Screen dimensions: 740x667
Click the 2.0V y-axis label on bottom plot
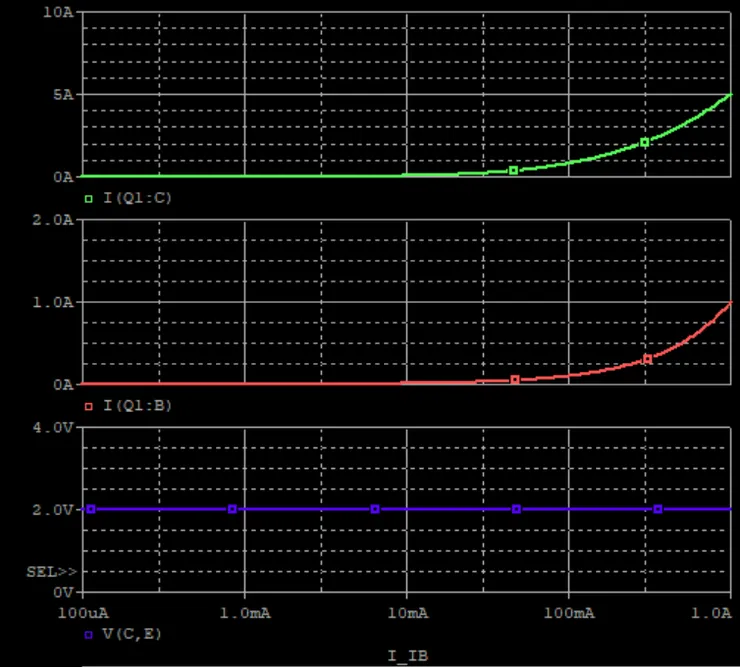pyautogui.click(x=53, y=510)
